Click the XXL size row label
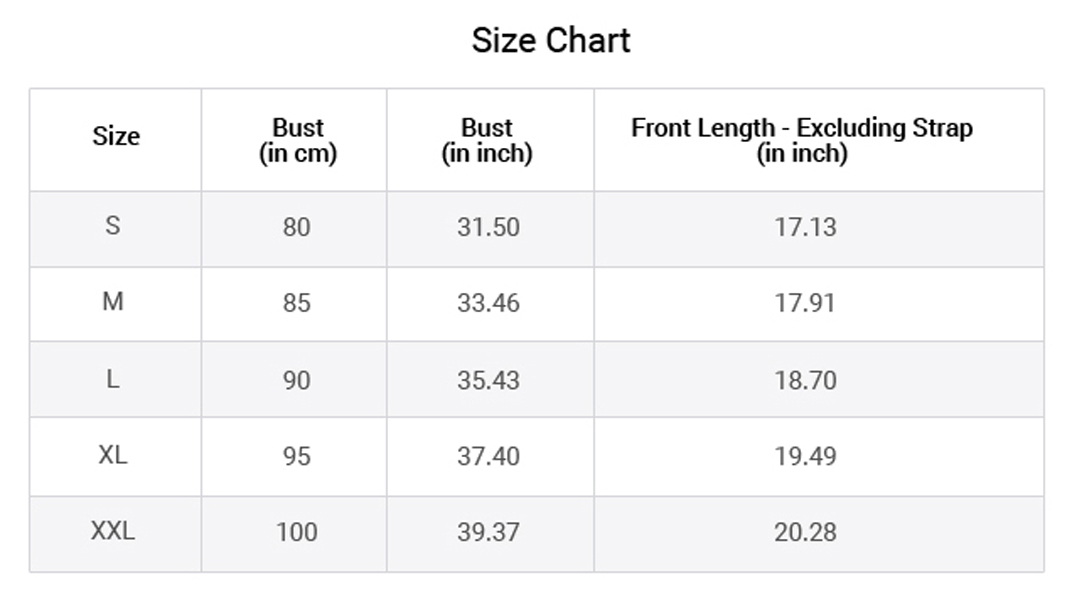1072x600 pixels. tap(113, 530)
